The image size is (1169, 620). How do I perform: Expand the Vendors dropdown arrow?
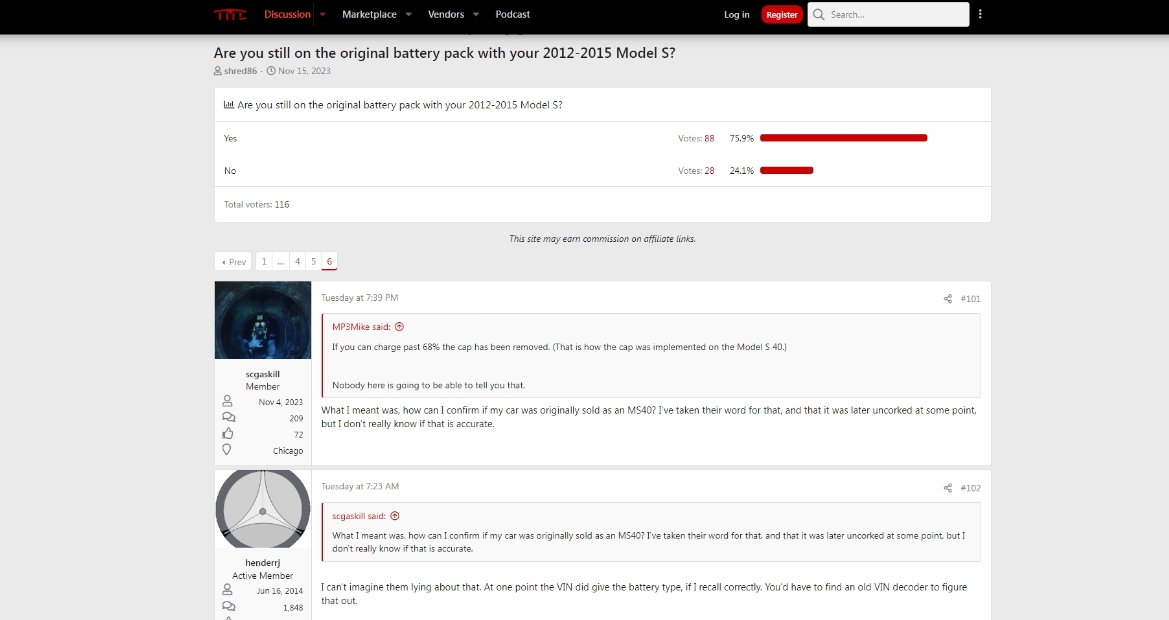pos(476,14)
